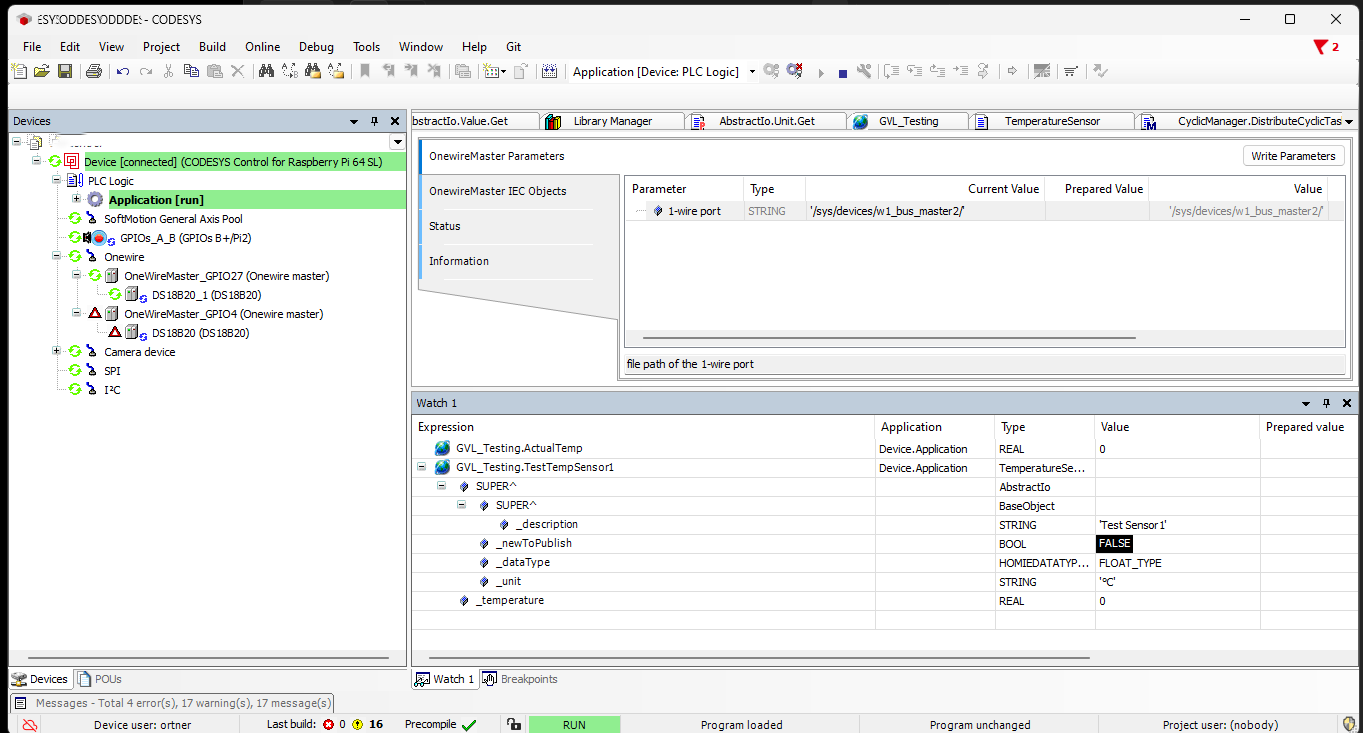1363x733 pixels.
Task: Open the File menu
Action: tap(32, 47)
